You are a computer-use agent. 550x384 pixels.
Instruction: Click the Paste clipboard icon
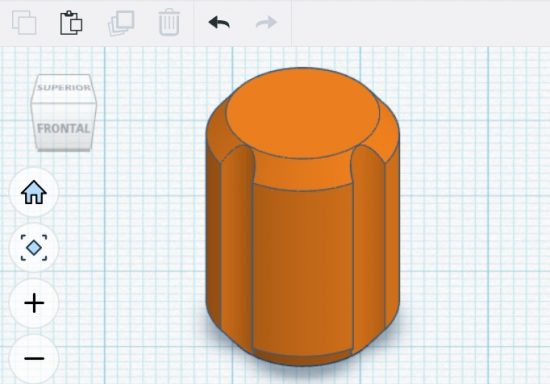71,23
